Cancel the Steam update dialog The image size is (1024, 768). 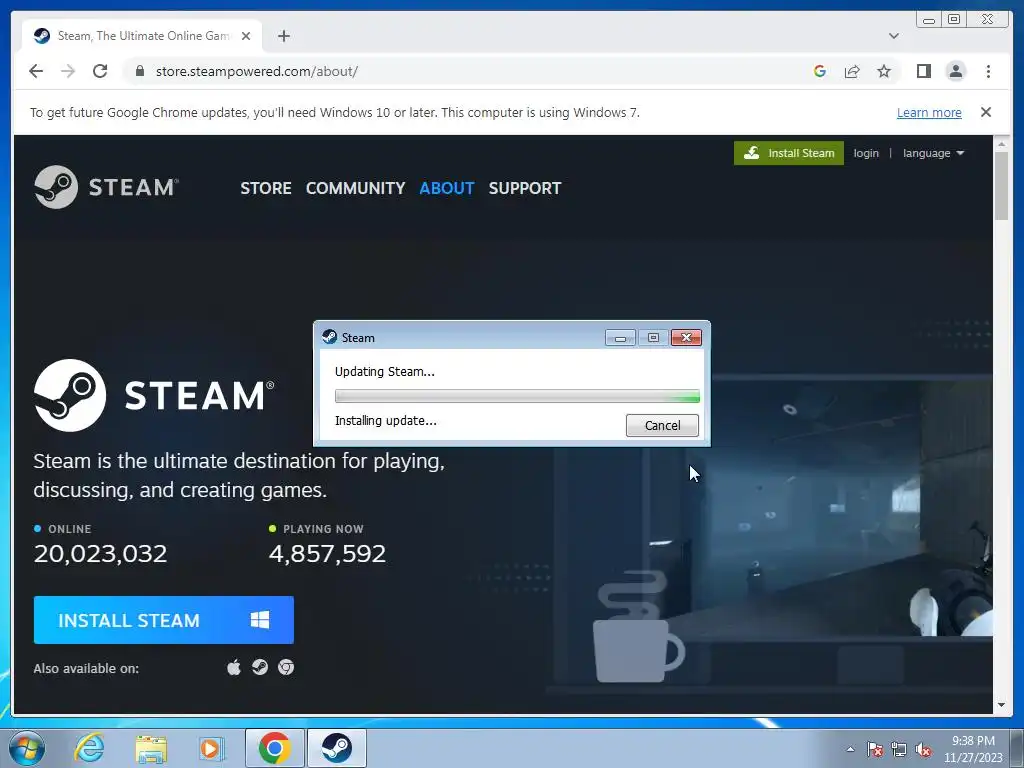(662, 425)
